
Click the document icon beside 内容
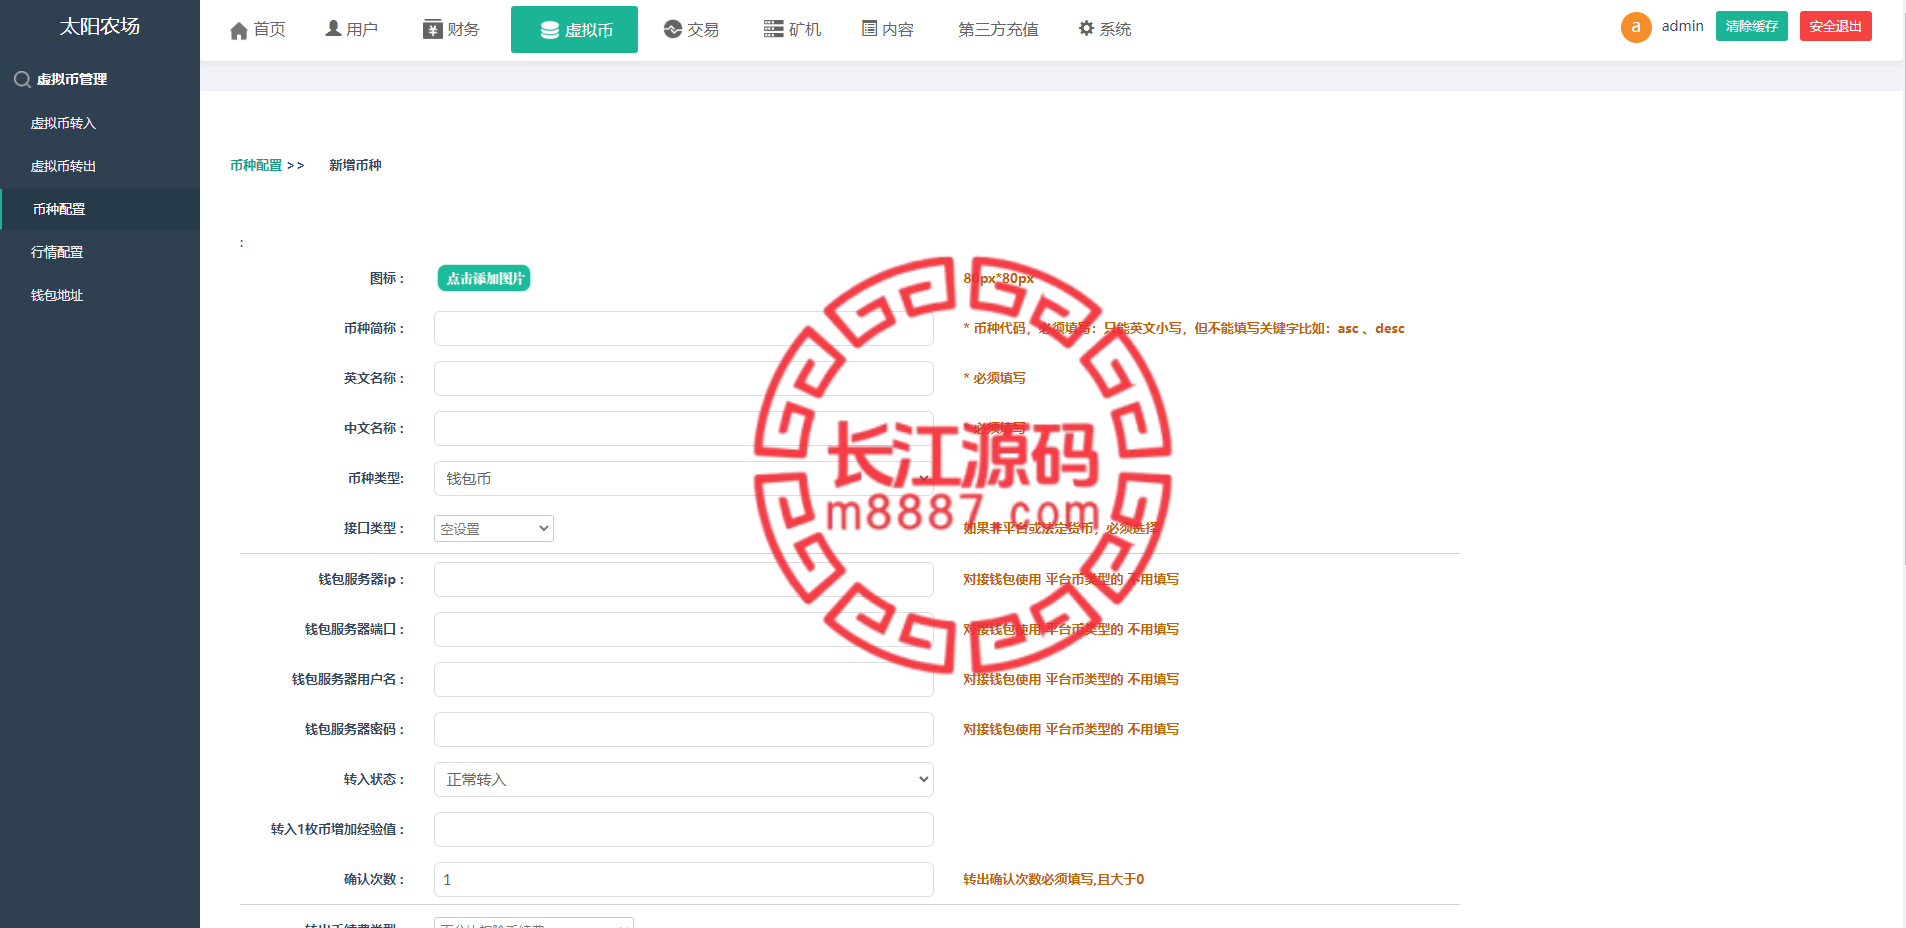[x=870, y=29]
